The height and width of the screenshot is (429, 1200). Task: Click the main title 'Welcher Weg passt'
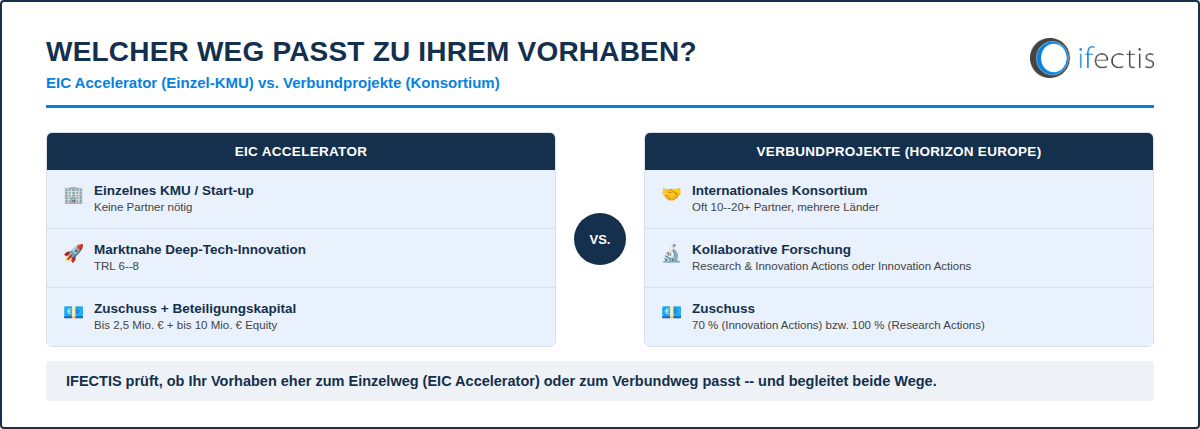(371, 53)
